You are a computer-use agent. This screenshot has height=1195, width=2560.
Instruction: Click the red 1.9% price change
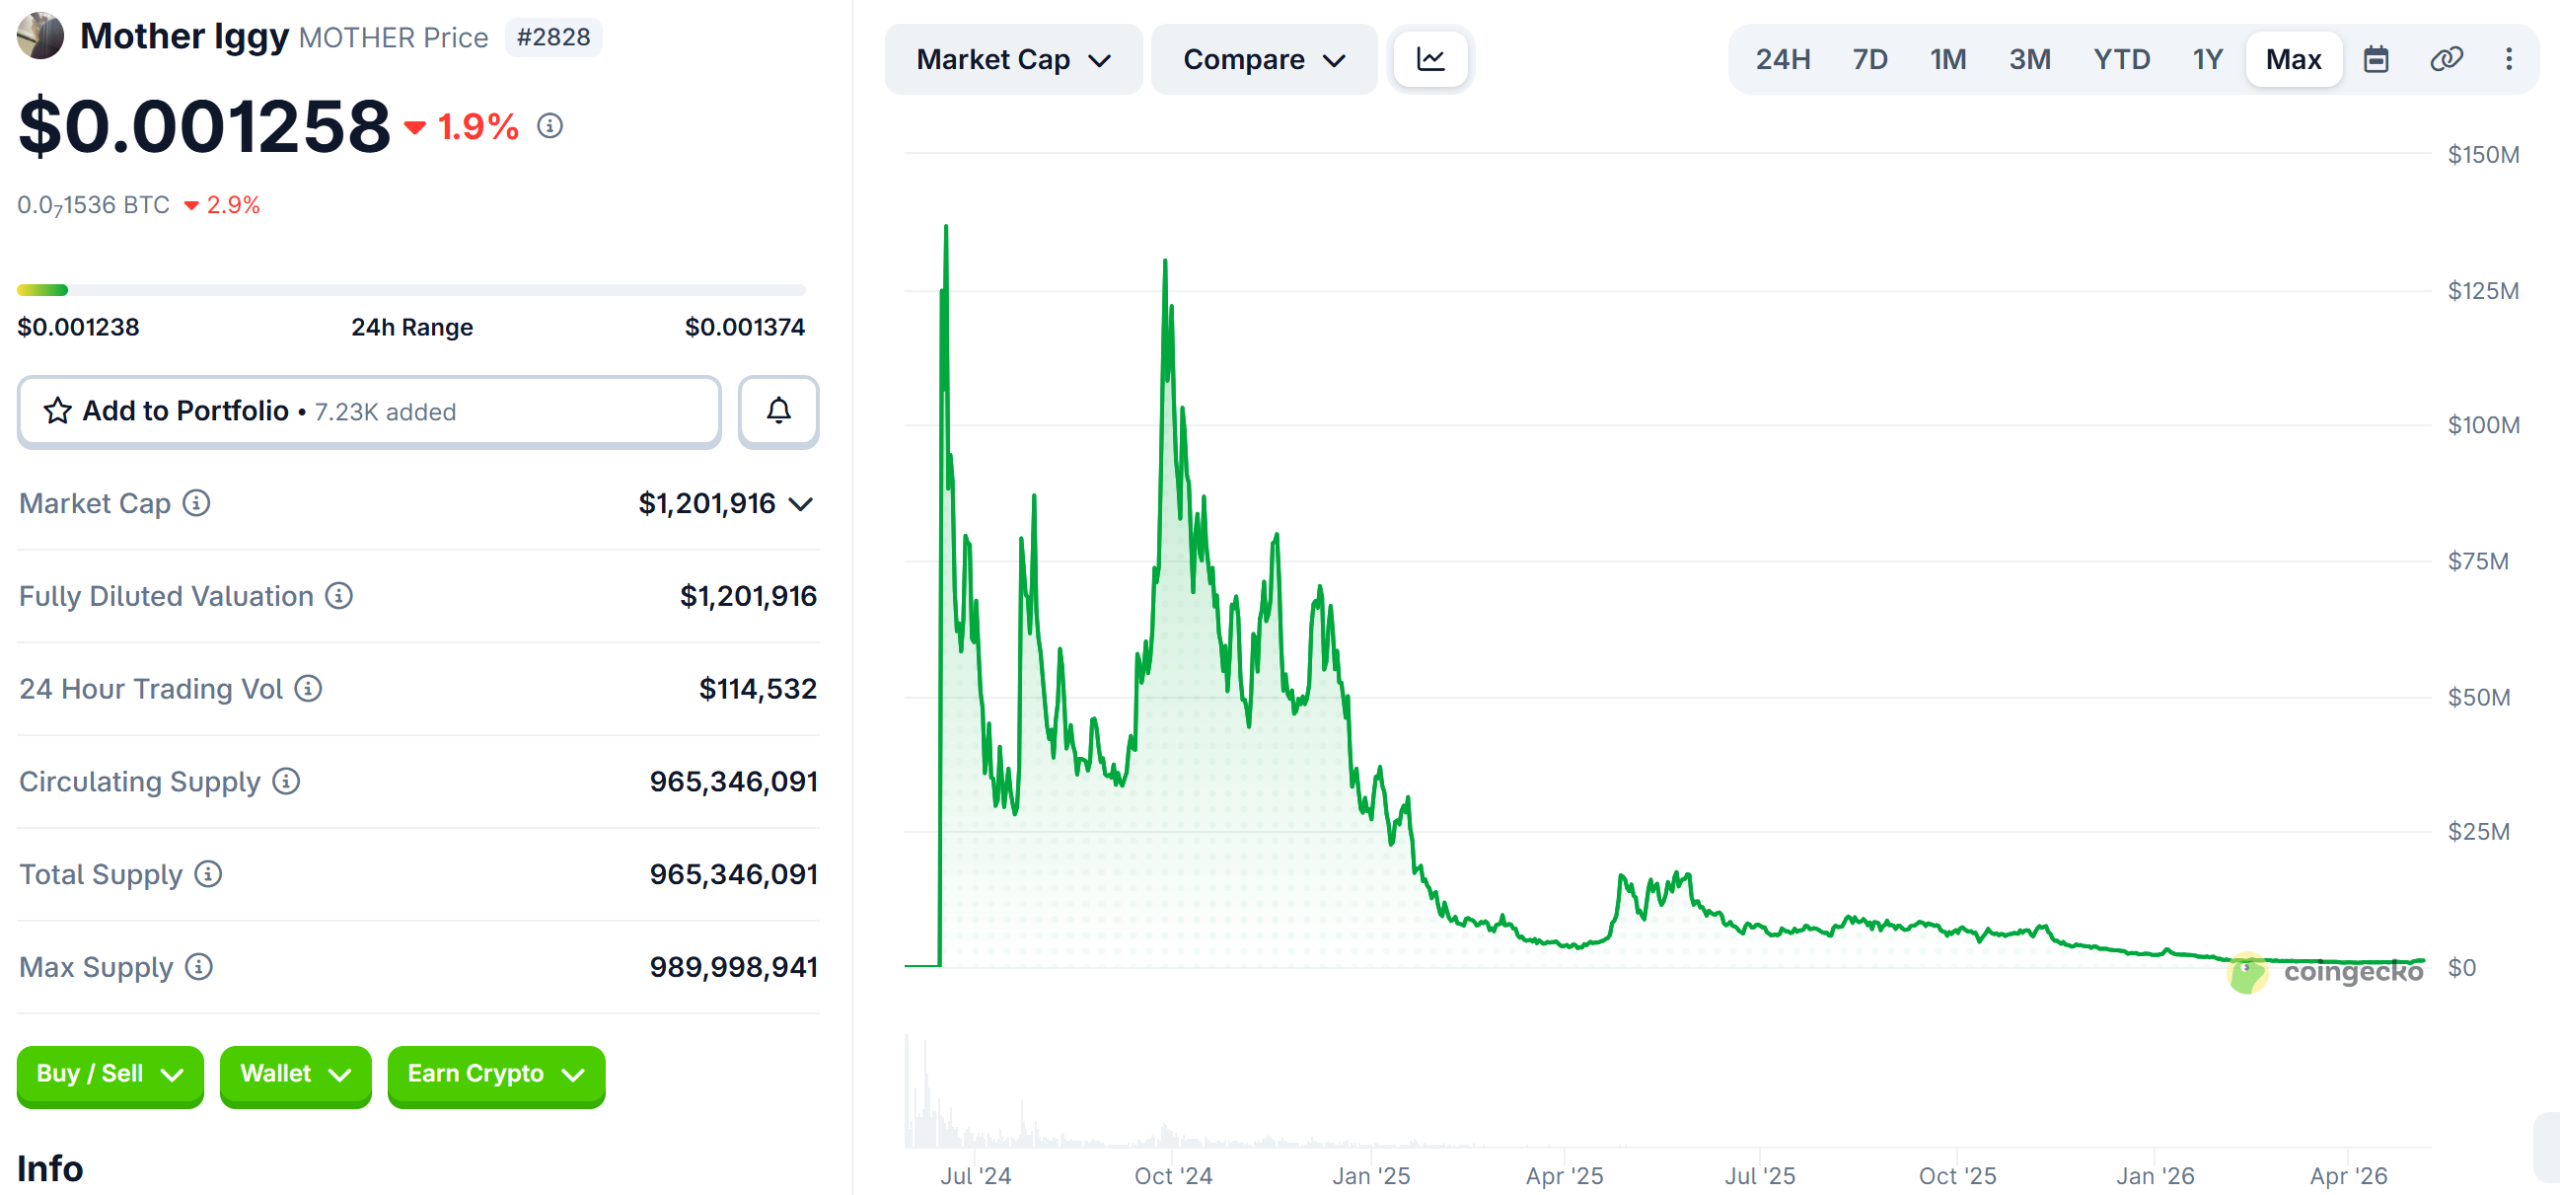point(461,126)
